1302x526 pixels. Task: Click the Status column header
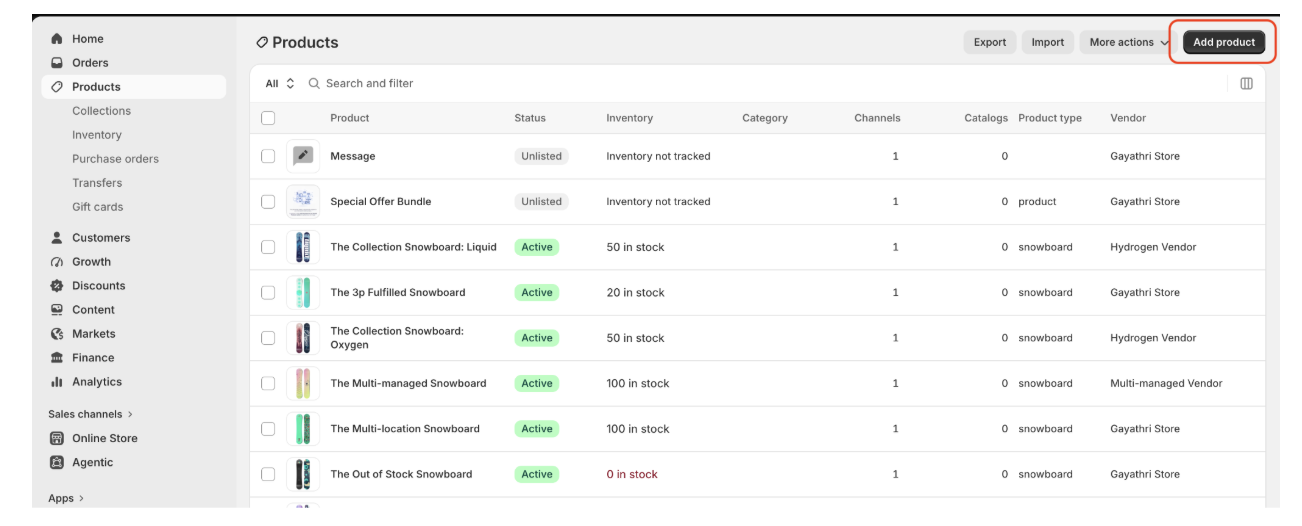pyautogui.click(x=530, y=118)
